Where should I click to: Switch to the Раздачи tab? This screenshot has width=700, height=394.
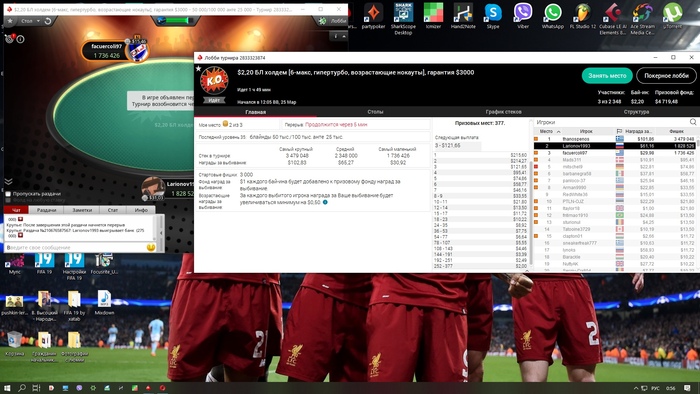(x=46, y=210)
